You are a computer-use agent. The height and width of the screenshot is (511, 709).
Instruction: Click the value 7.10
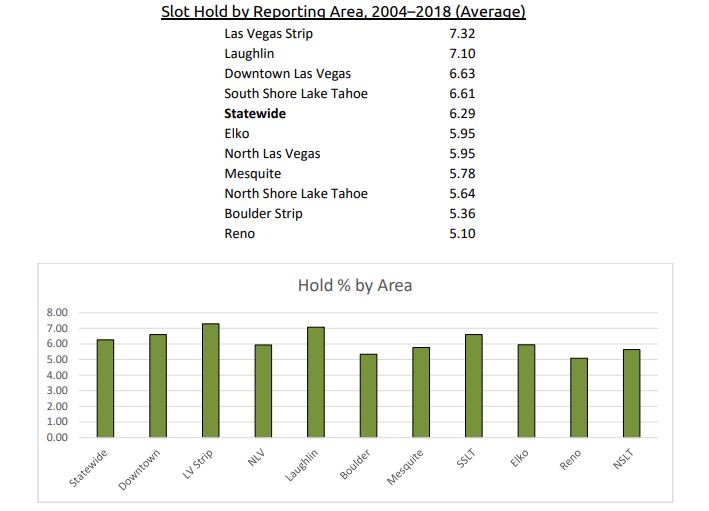[462, 53]
